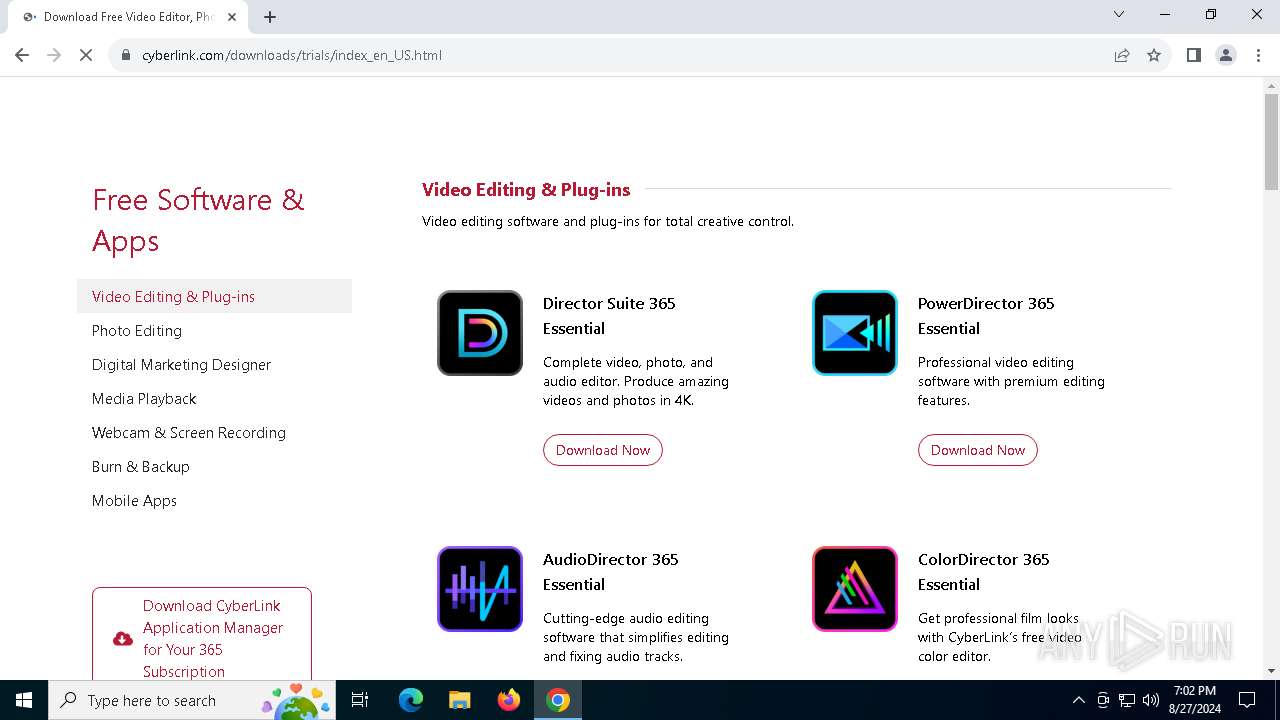Bookmark this page with the star icon

coord(1154,55)
